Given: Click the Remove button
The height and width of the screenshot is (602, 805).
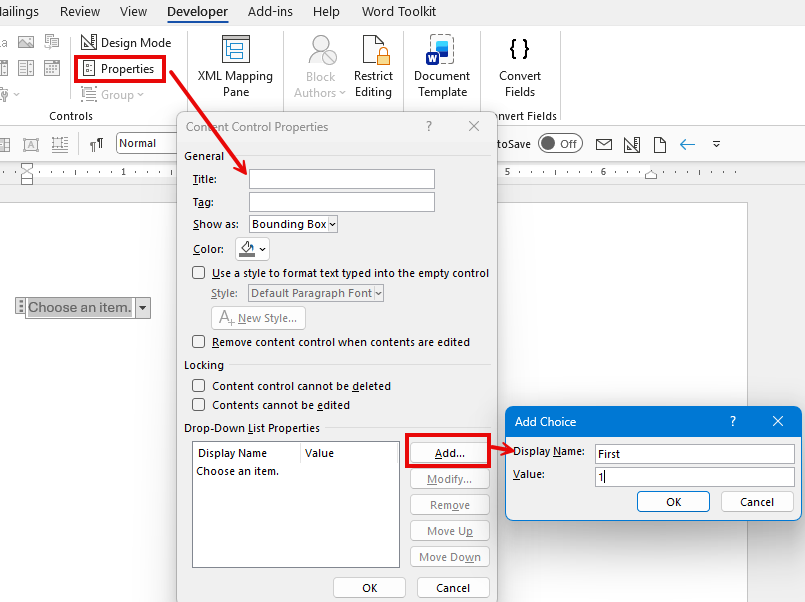Looking at the screenshot, I should pyautogui.click(x=449, y=505).
